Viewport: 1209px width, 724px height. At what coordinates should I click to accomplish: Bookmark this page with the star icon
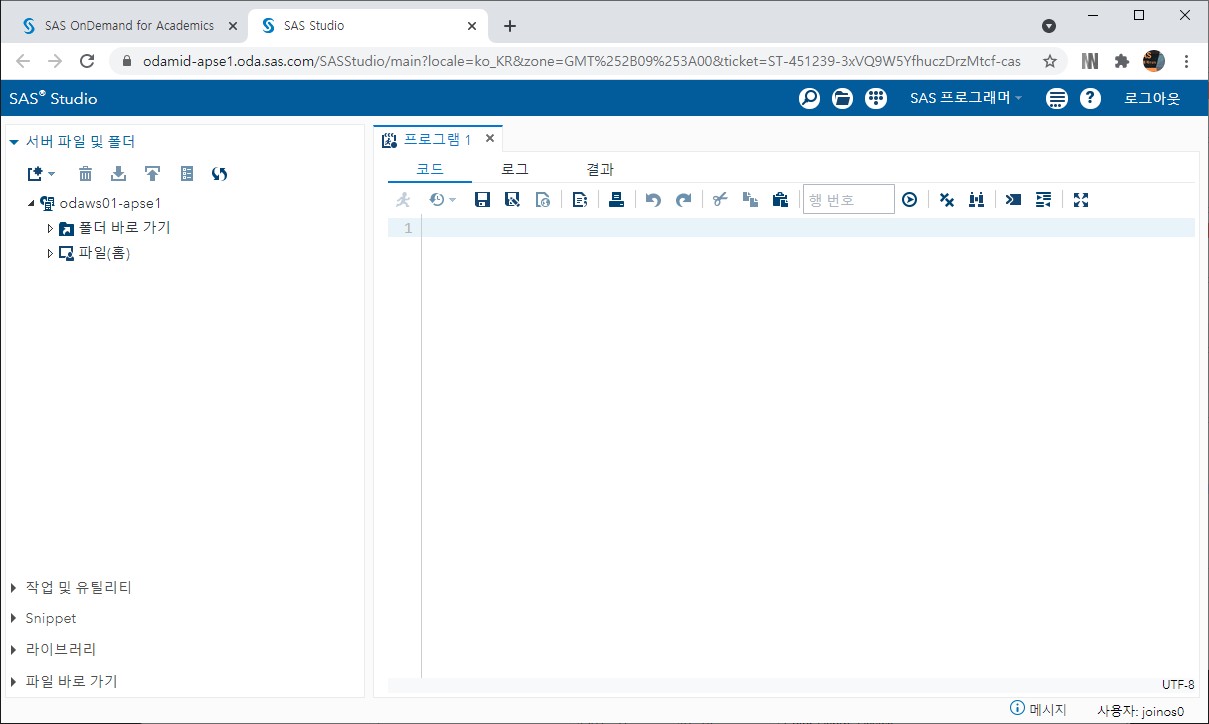[1050, 61]
